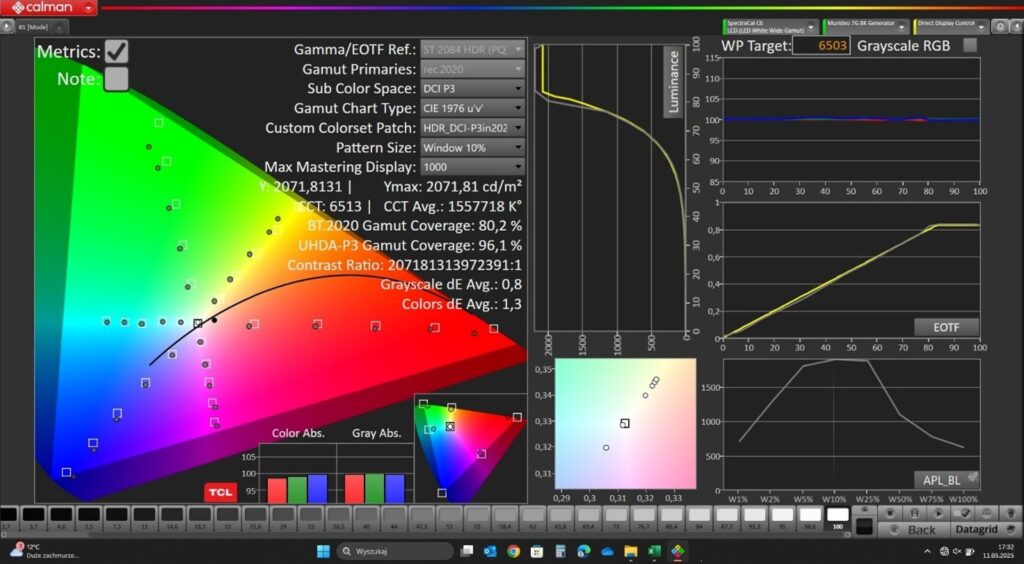Screen dimensions: 1024x564
Task: Click the white point marker on CIE chart
Action: click(198, 323)
